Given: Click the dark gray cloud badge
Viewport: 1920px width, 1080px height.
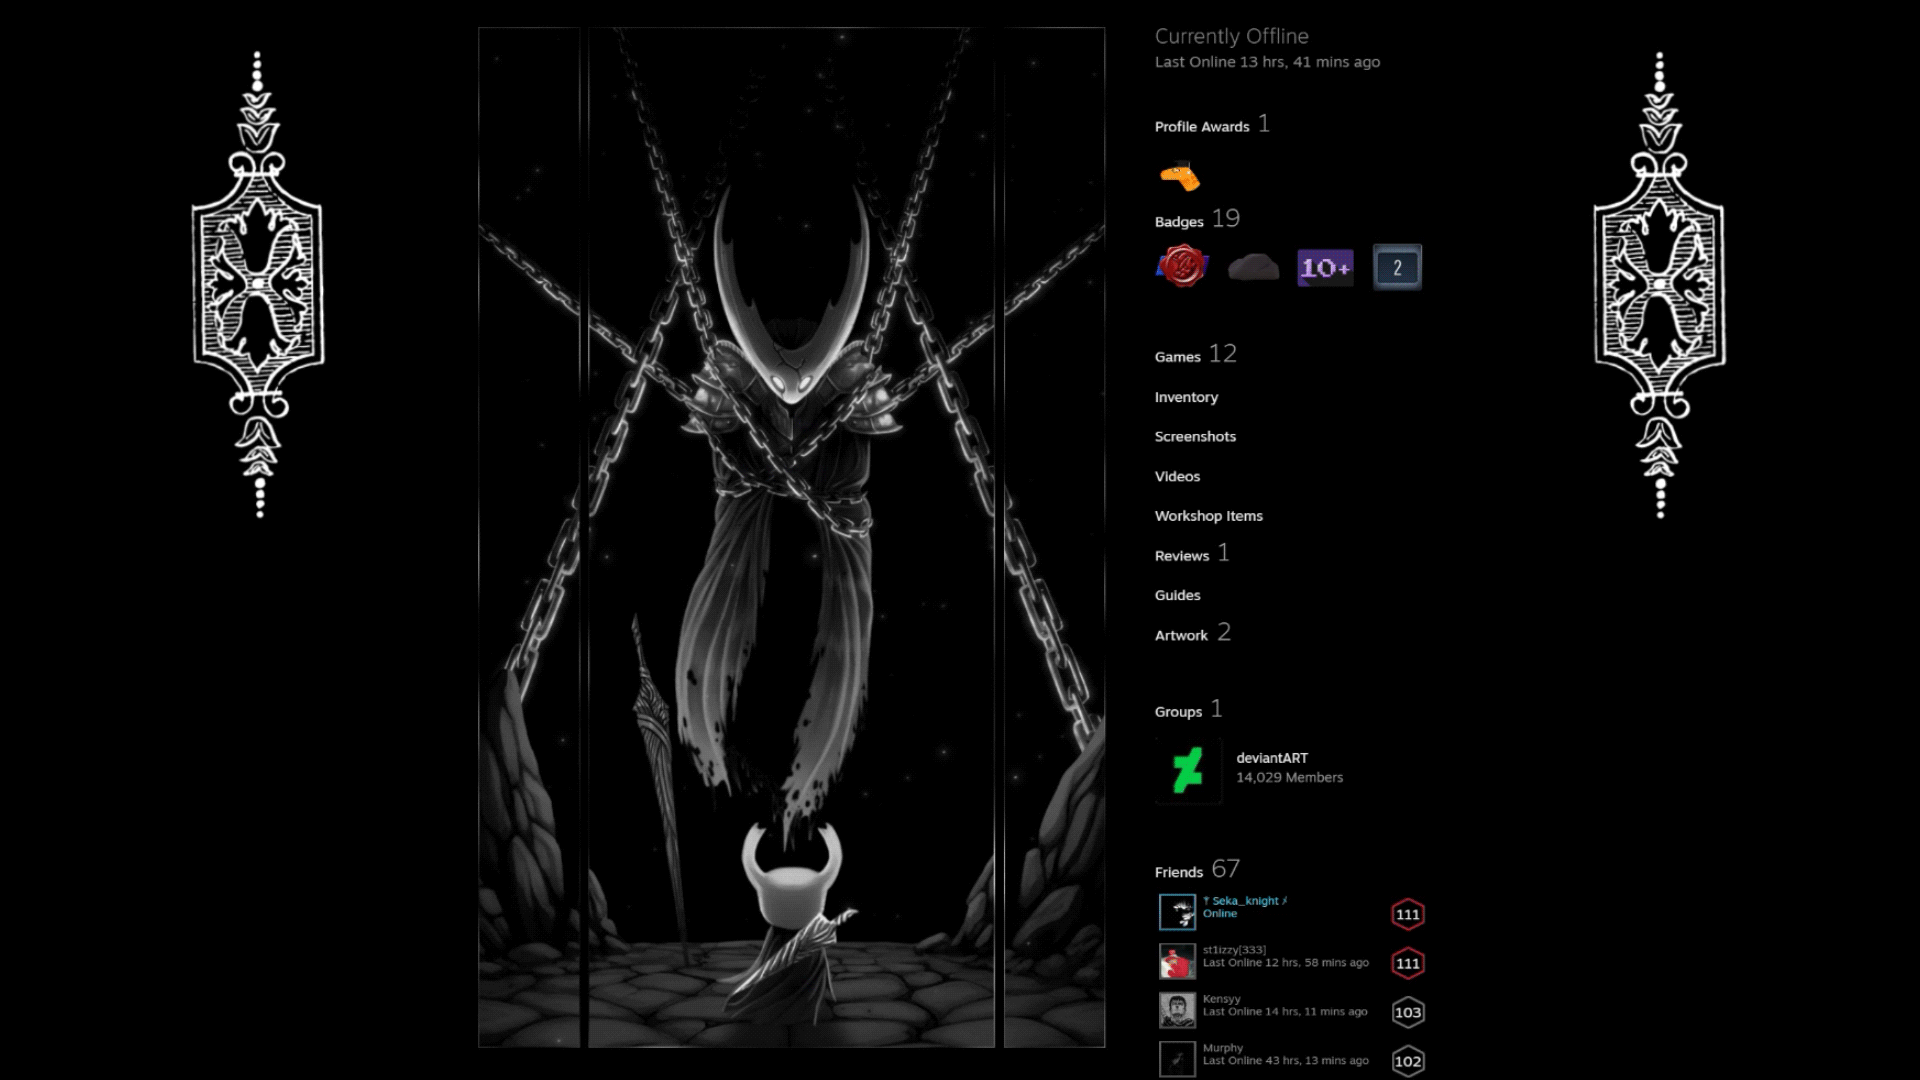Looking at the screenshot, I should 1253,267.
